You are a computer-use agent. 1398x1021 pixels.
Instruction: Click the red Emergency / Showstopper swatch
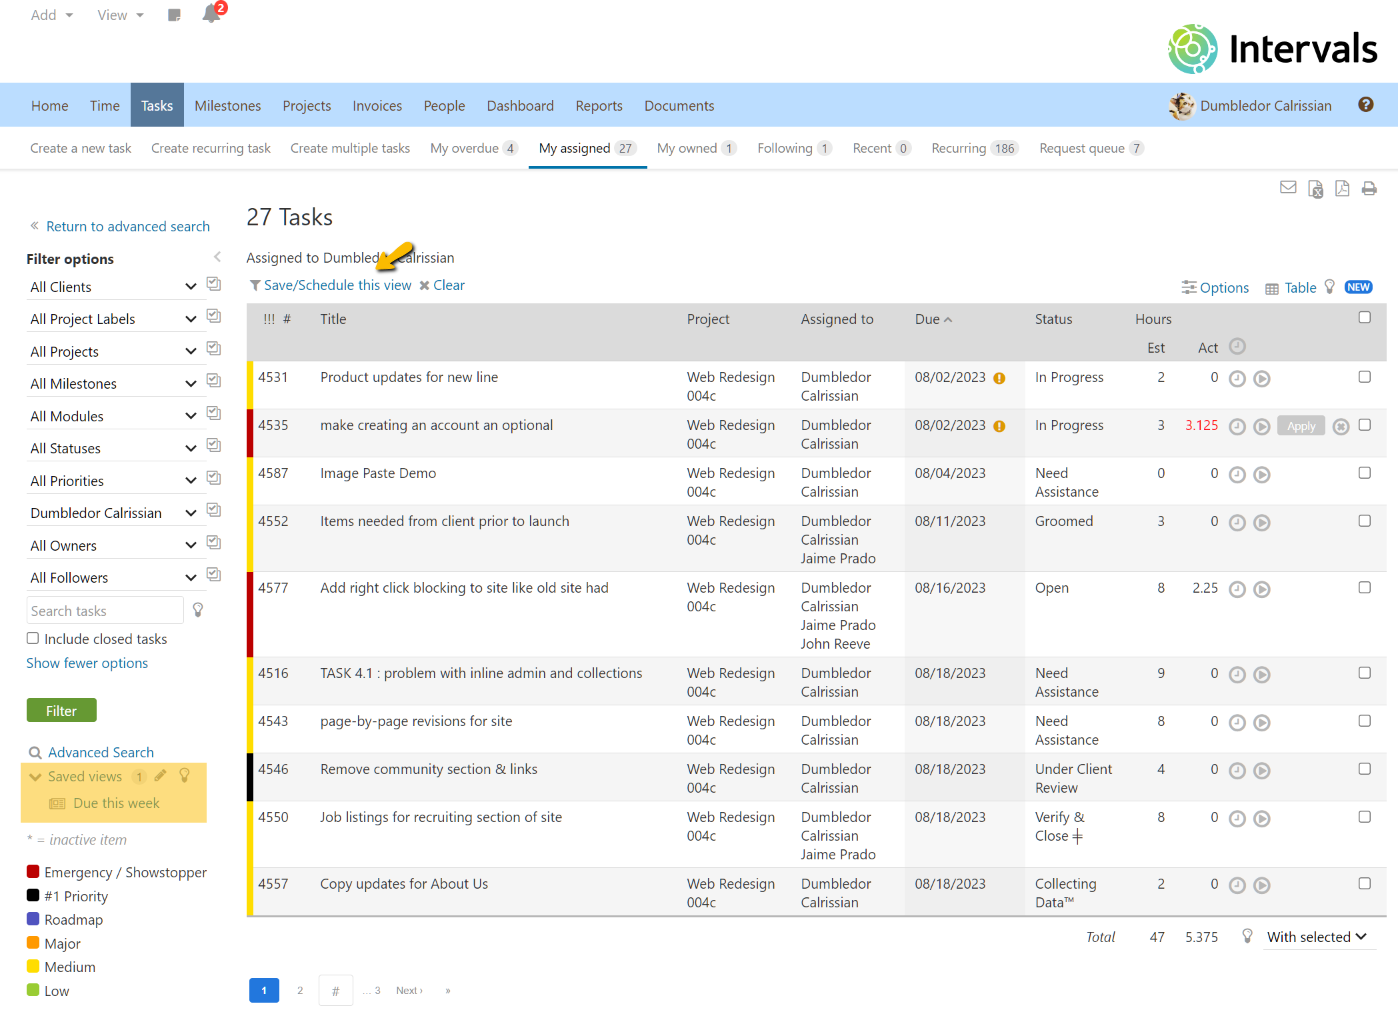[x=33, y=872]
